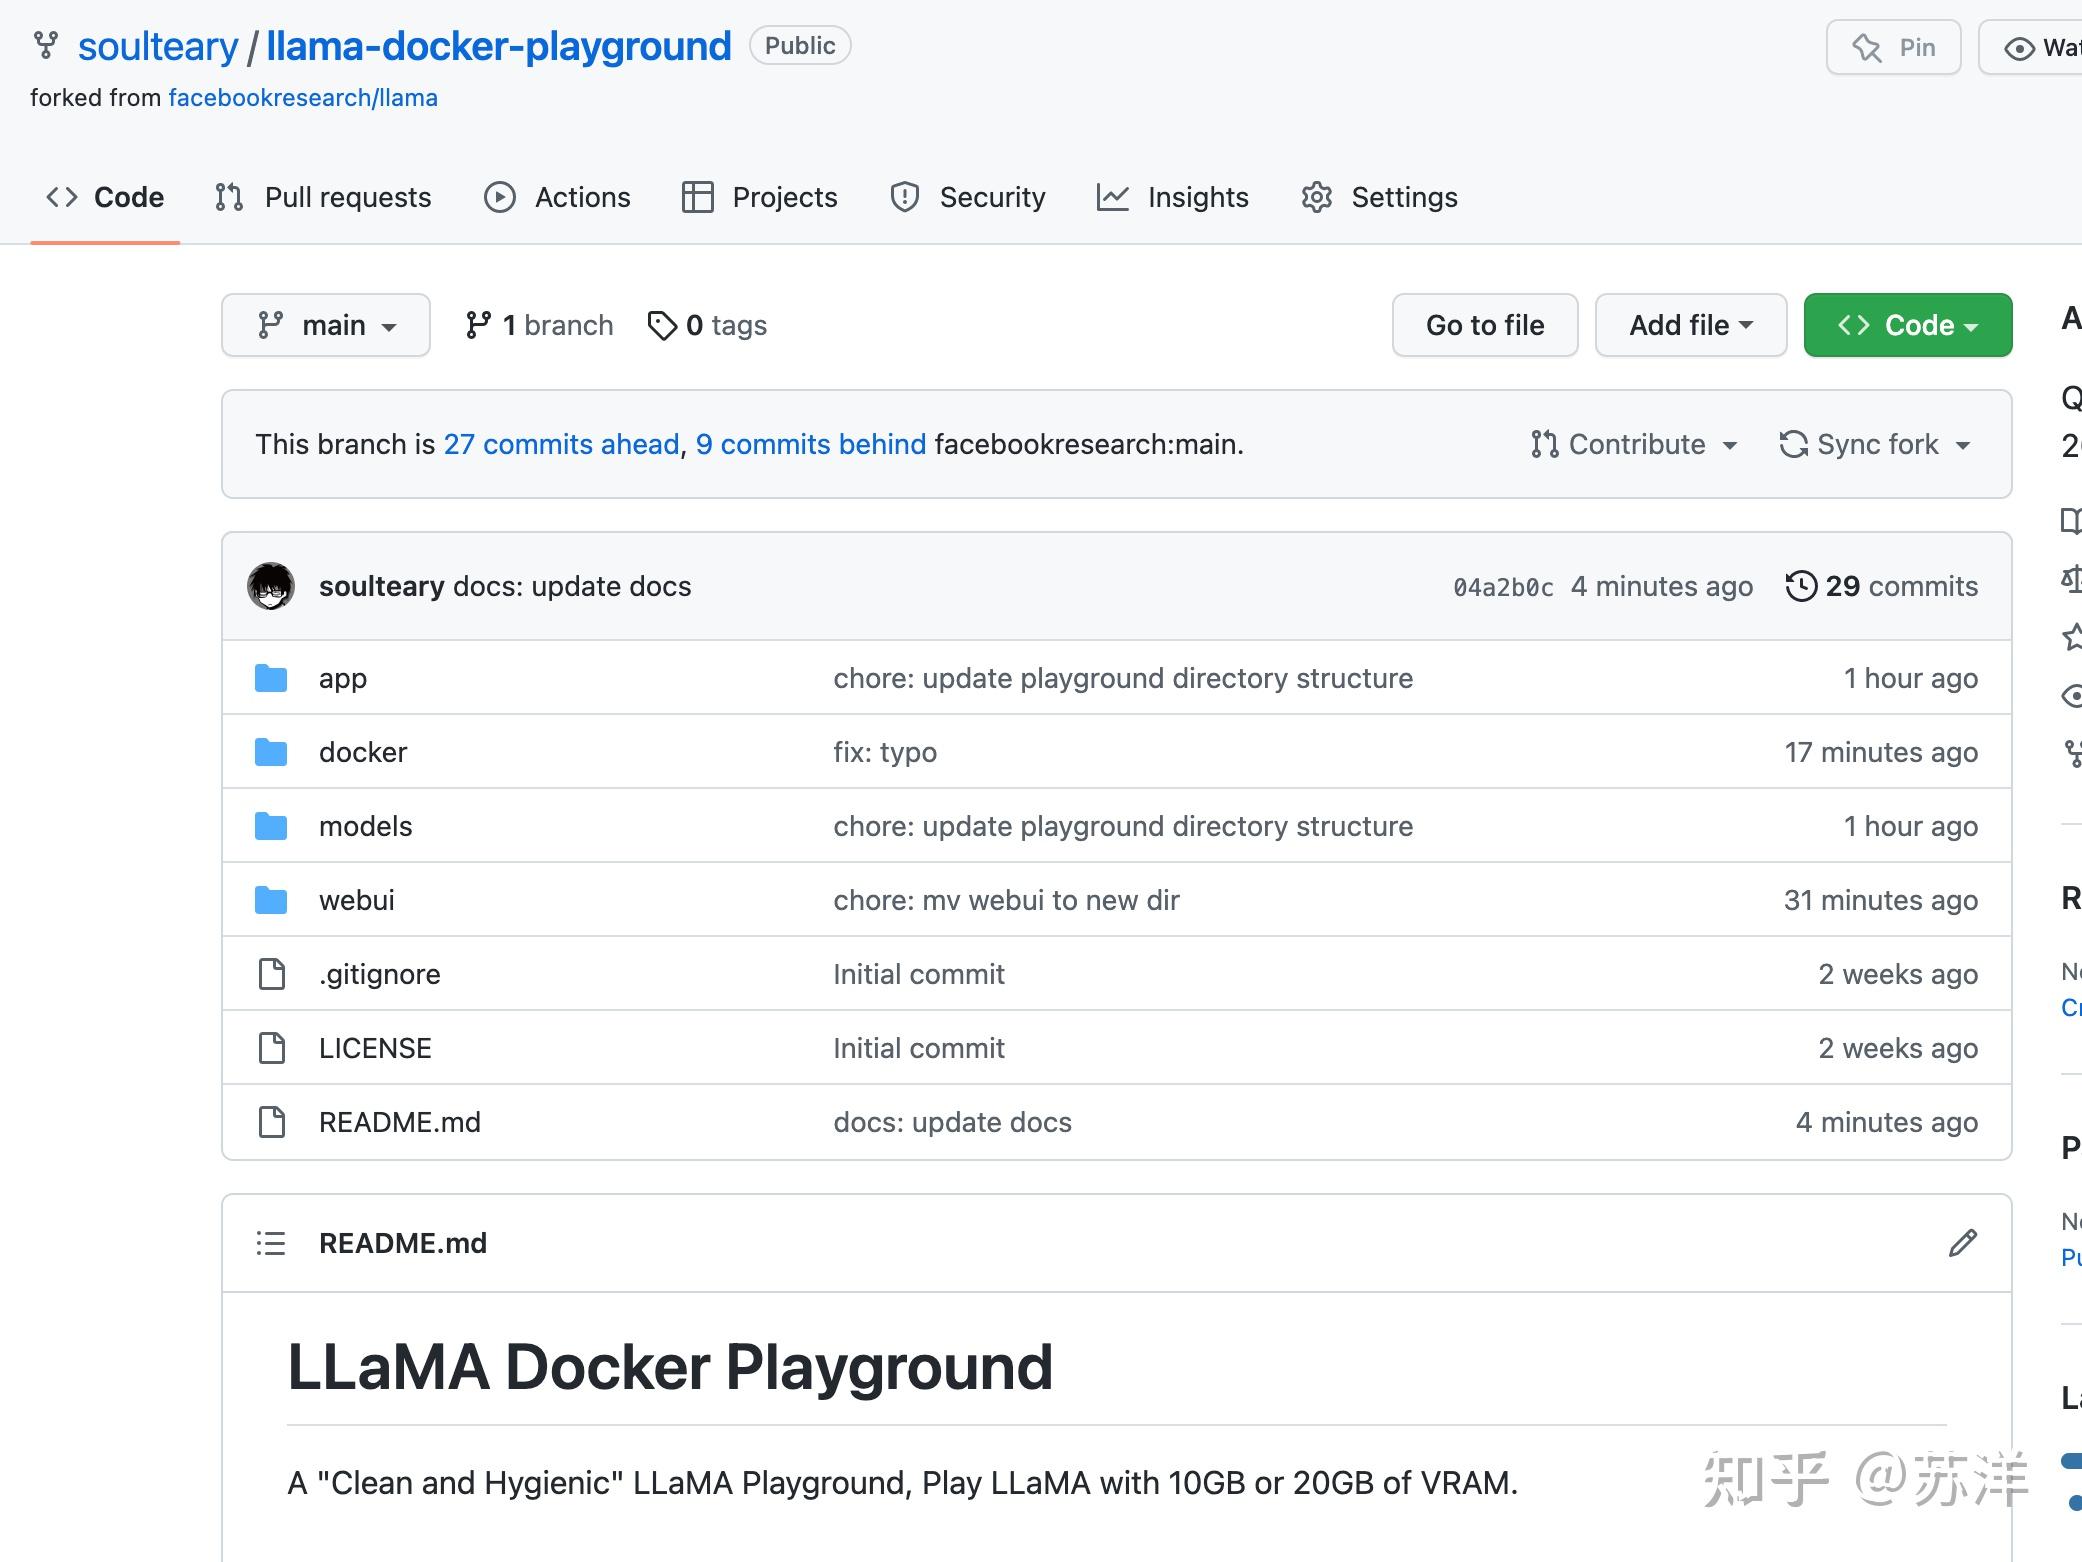Click the commit history clock icon
The image size is (2082, 1562).
pos(1800,586)
